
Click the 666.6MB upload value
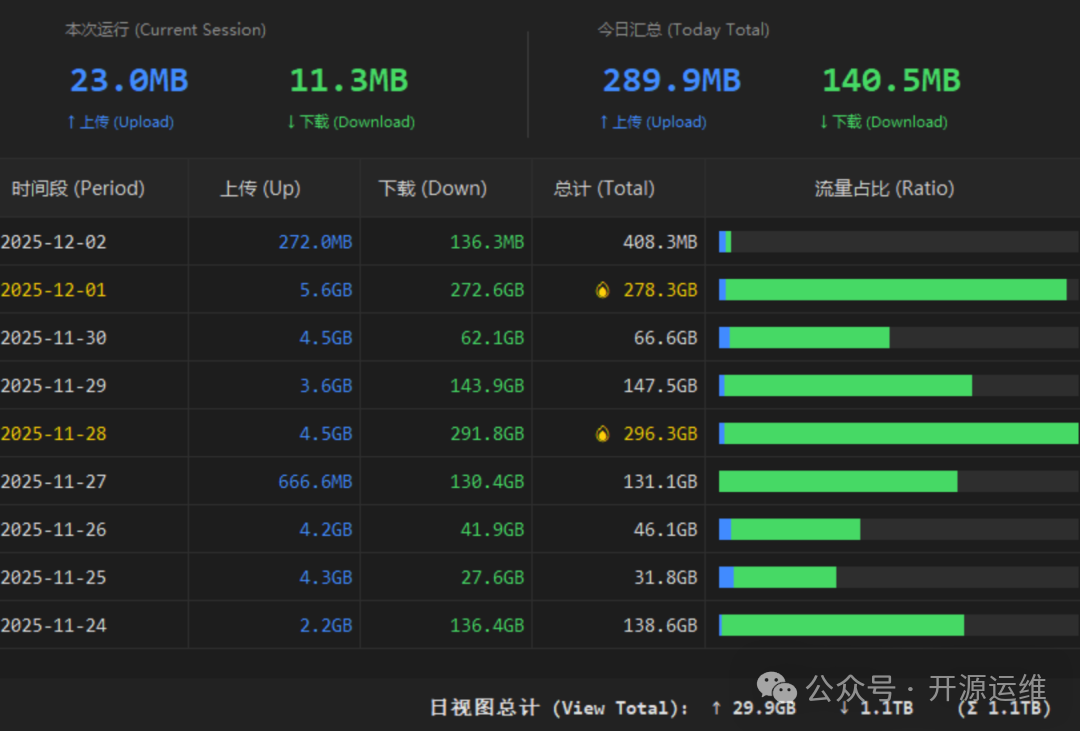(x=315, y=482)
